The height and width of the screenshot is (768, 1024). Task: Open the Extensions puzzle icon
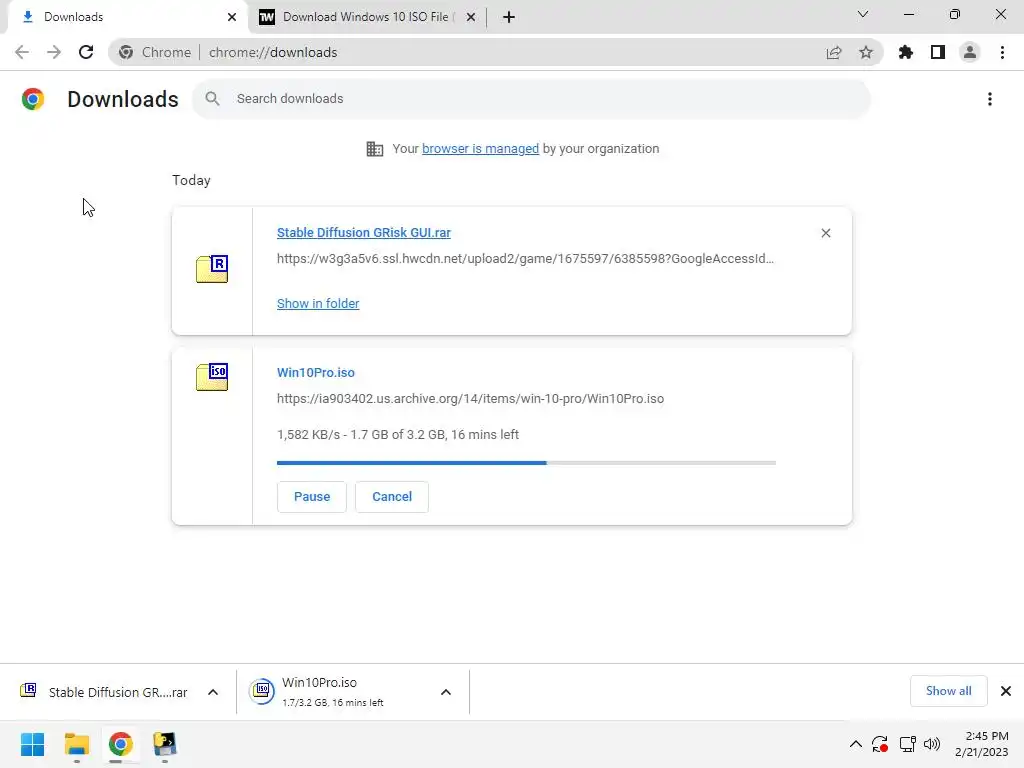(x=906, y=52)
